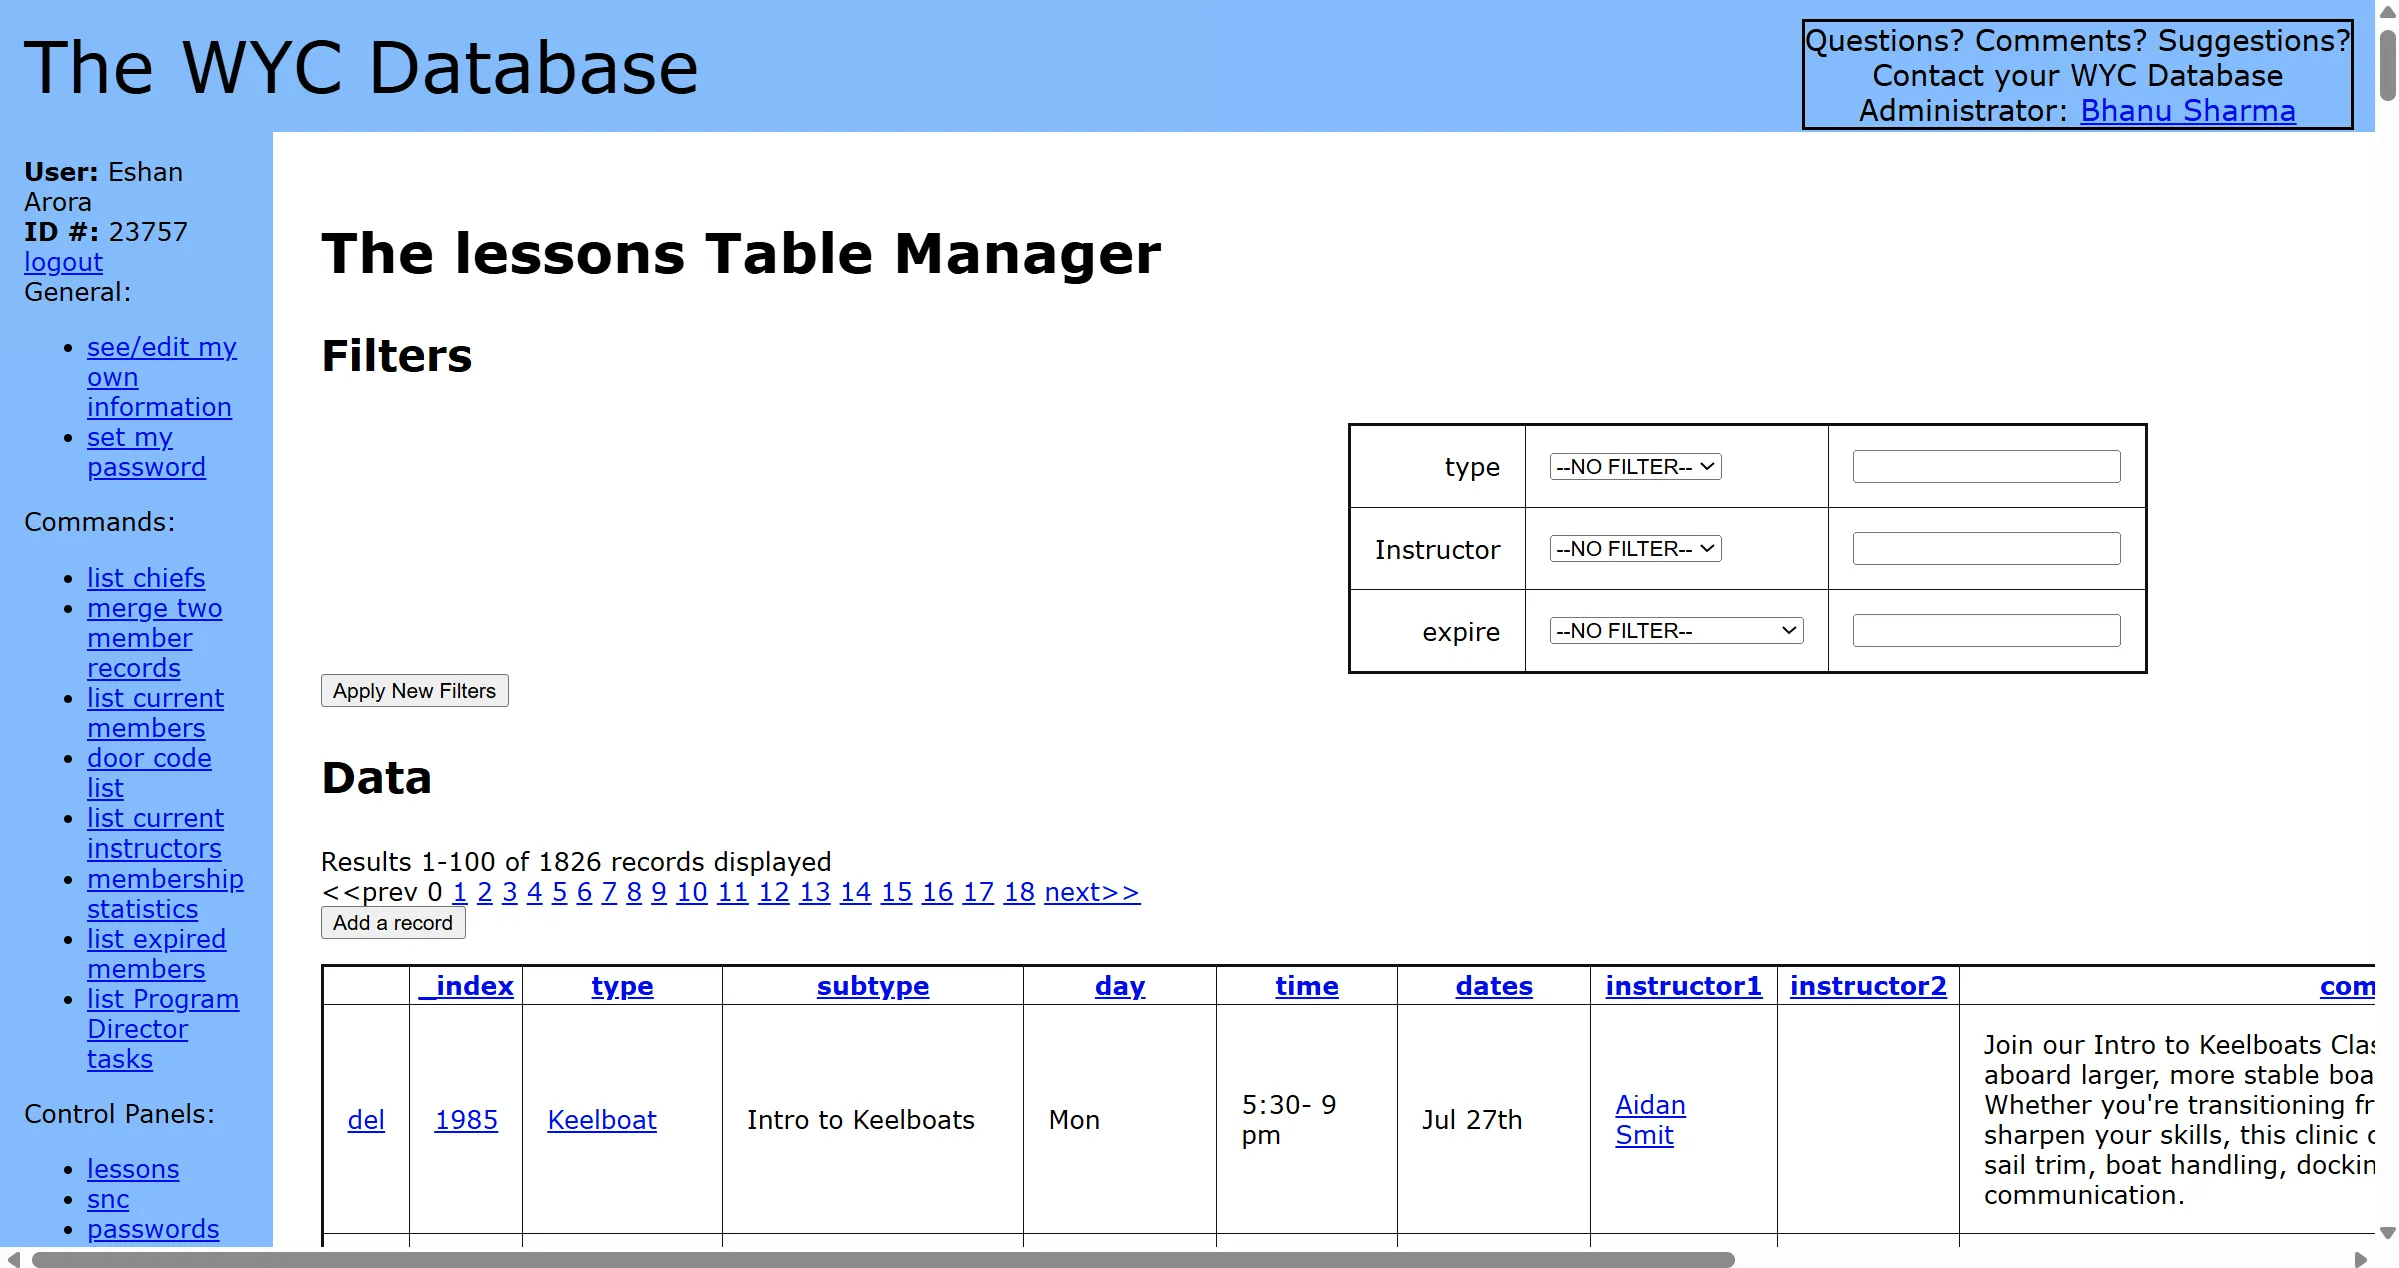Open instructor Aidan Smit link
The image size is (2399, 1268).
pyautogui.click(x=1650, y=1120)
